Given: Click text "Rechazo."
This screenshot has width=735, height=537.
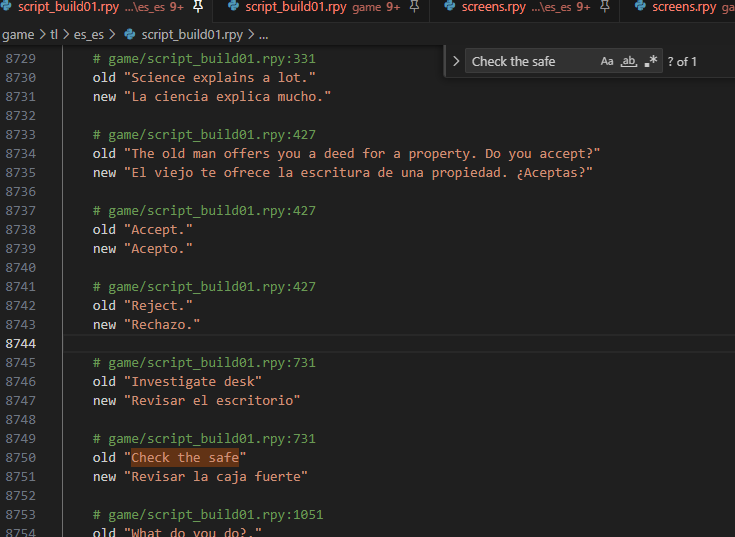Looking at the screenshot, I should 162,325.
